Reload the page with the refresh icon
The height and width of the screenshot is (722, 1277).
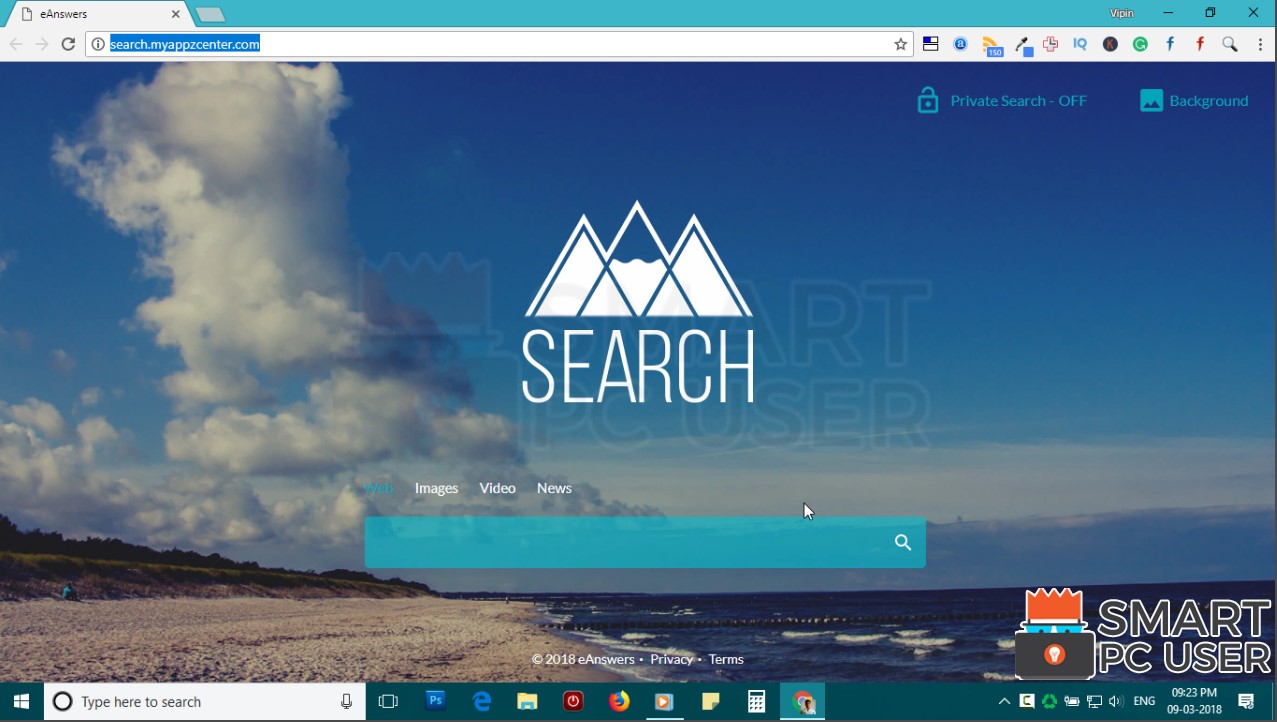coord(67,44)
